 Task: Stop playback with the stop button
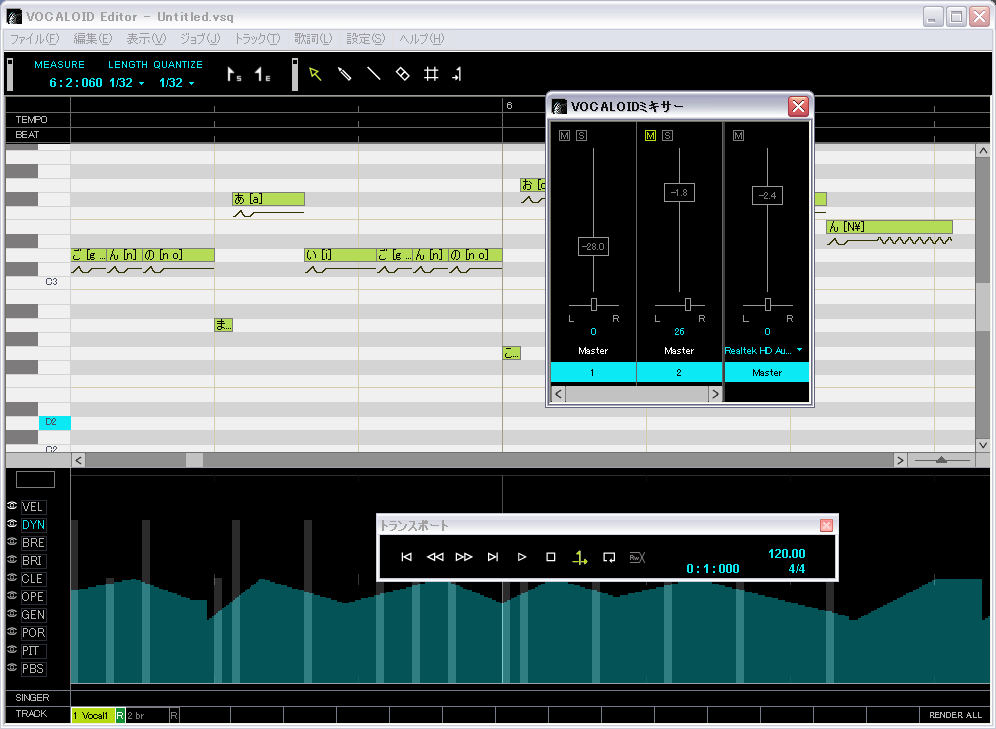[x=551, y=557]
